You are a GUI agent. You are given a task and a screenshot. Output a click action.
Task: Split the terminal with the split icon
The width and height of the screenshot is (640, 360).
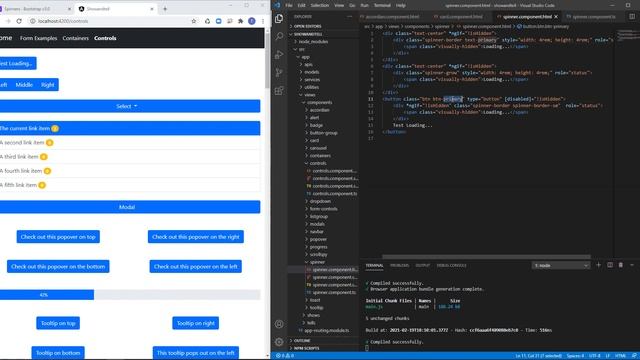610,265
